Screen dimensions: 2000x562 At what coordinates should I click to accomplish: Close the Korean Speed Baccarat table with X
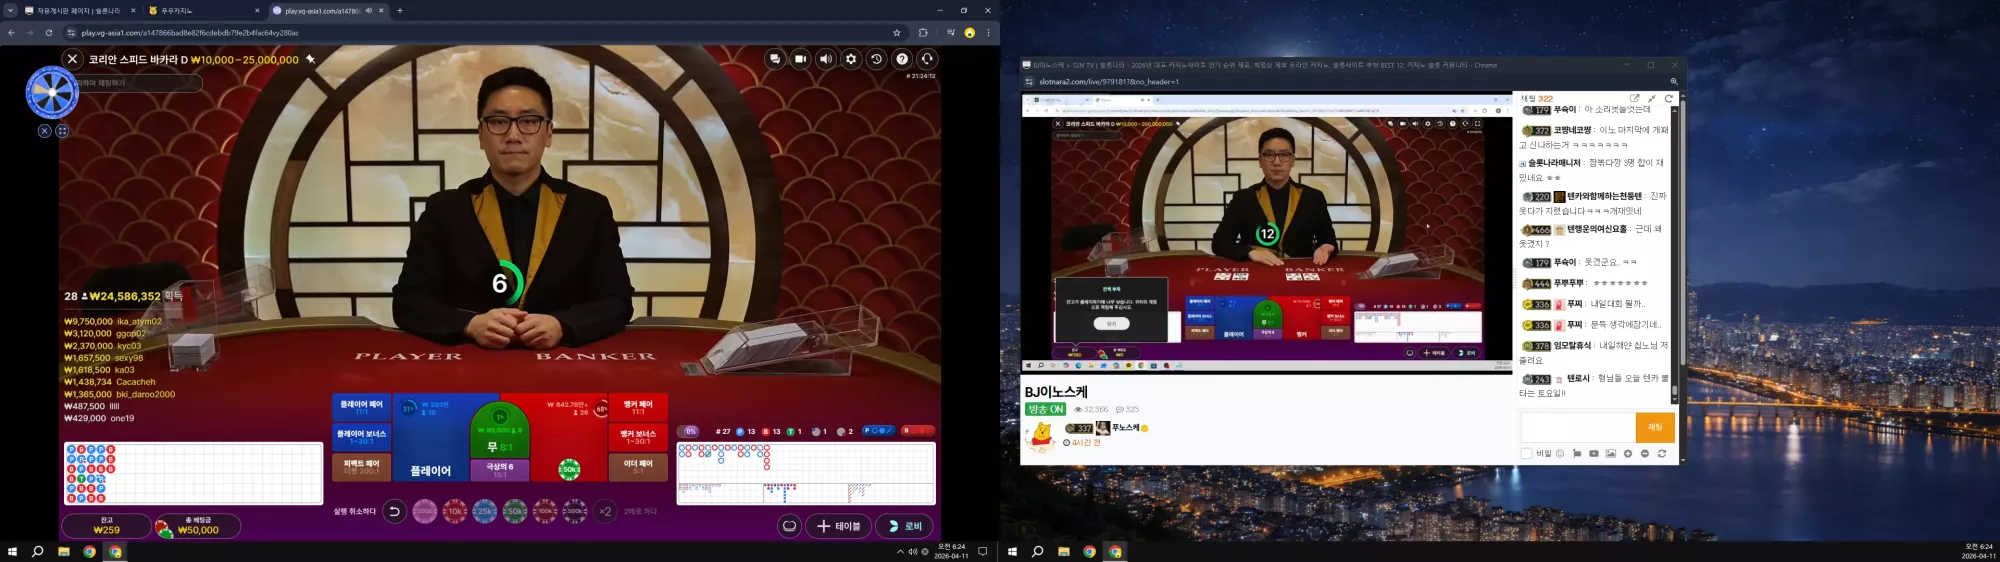coord(72,59)
